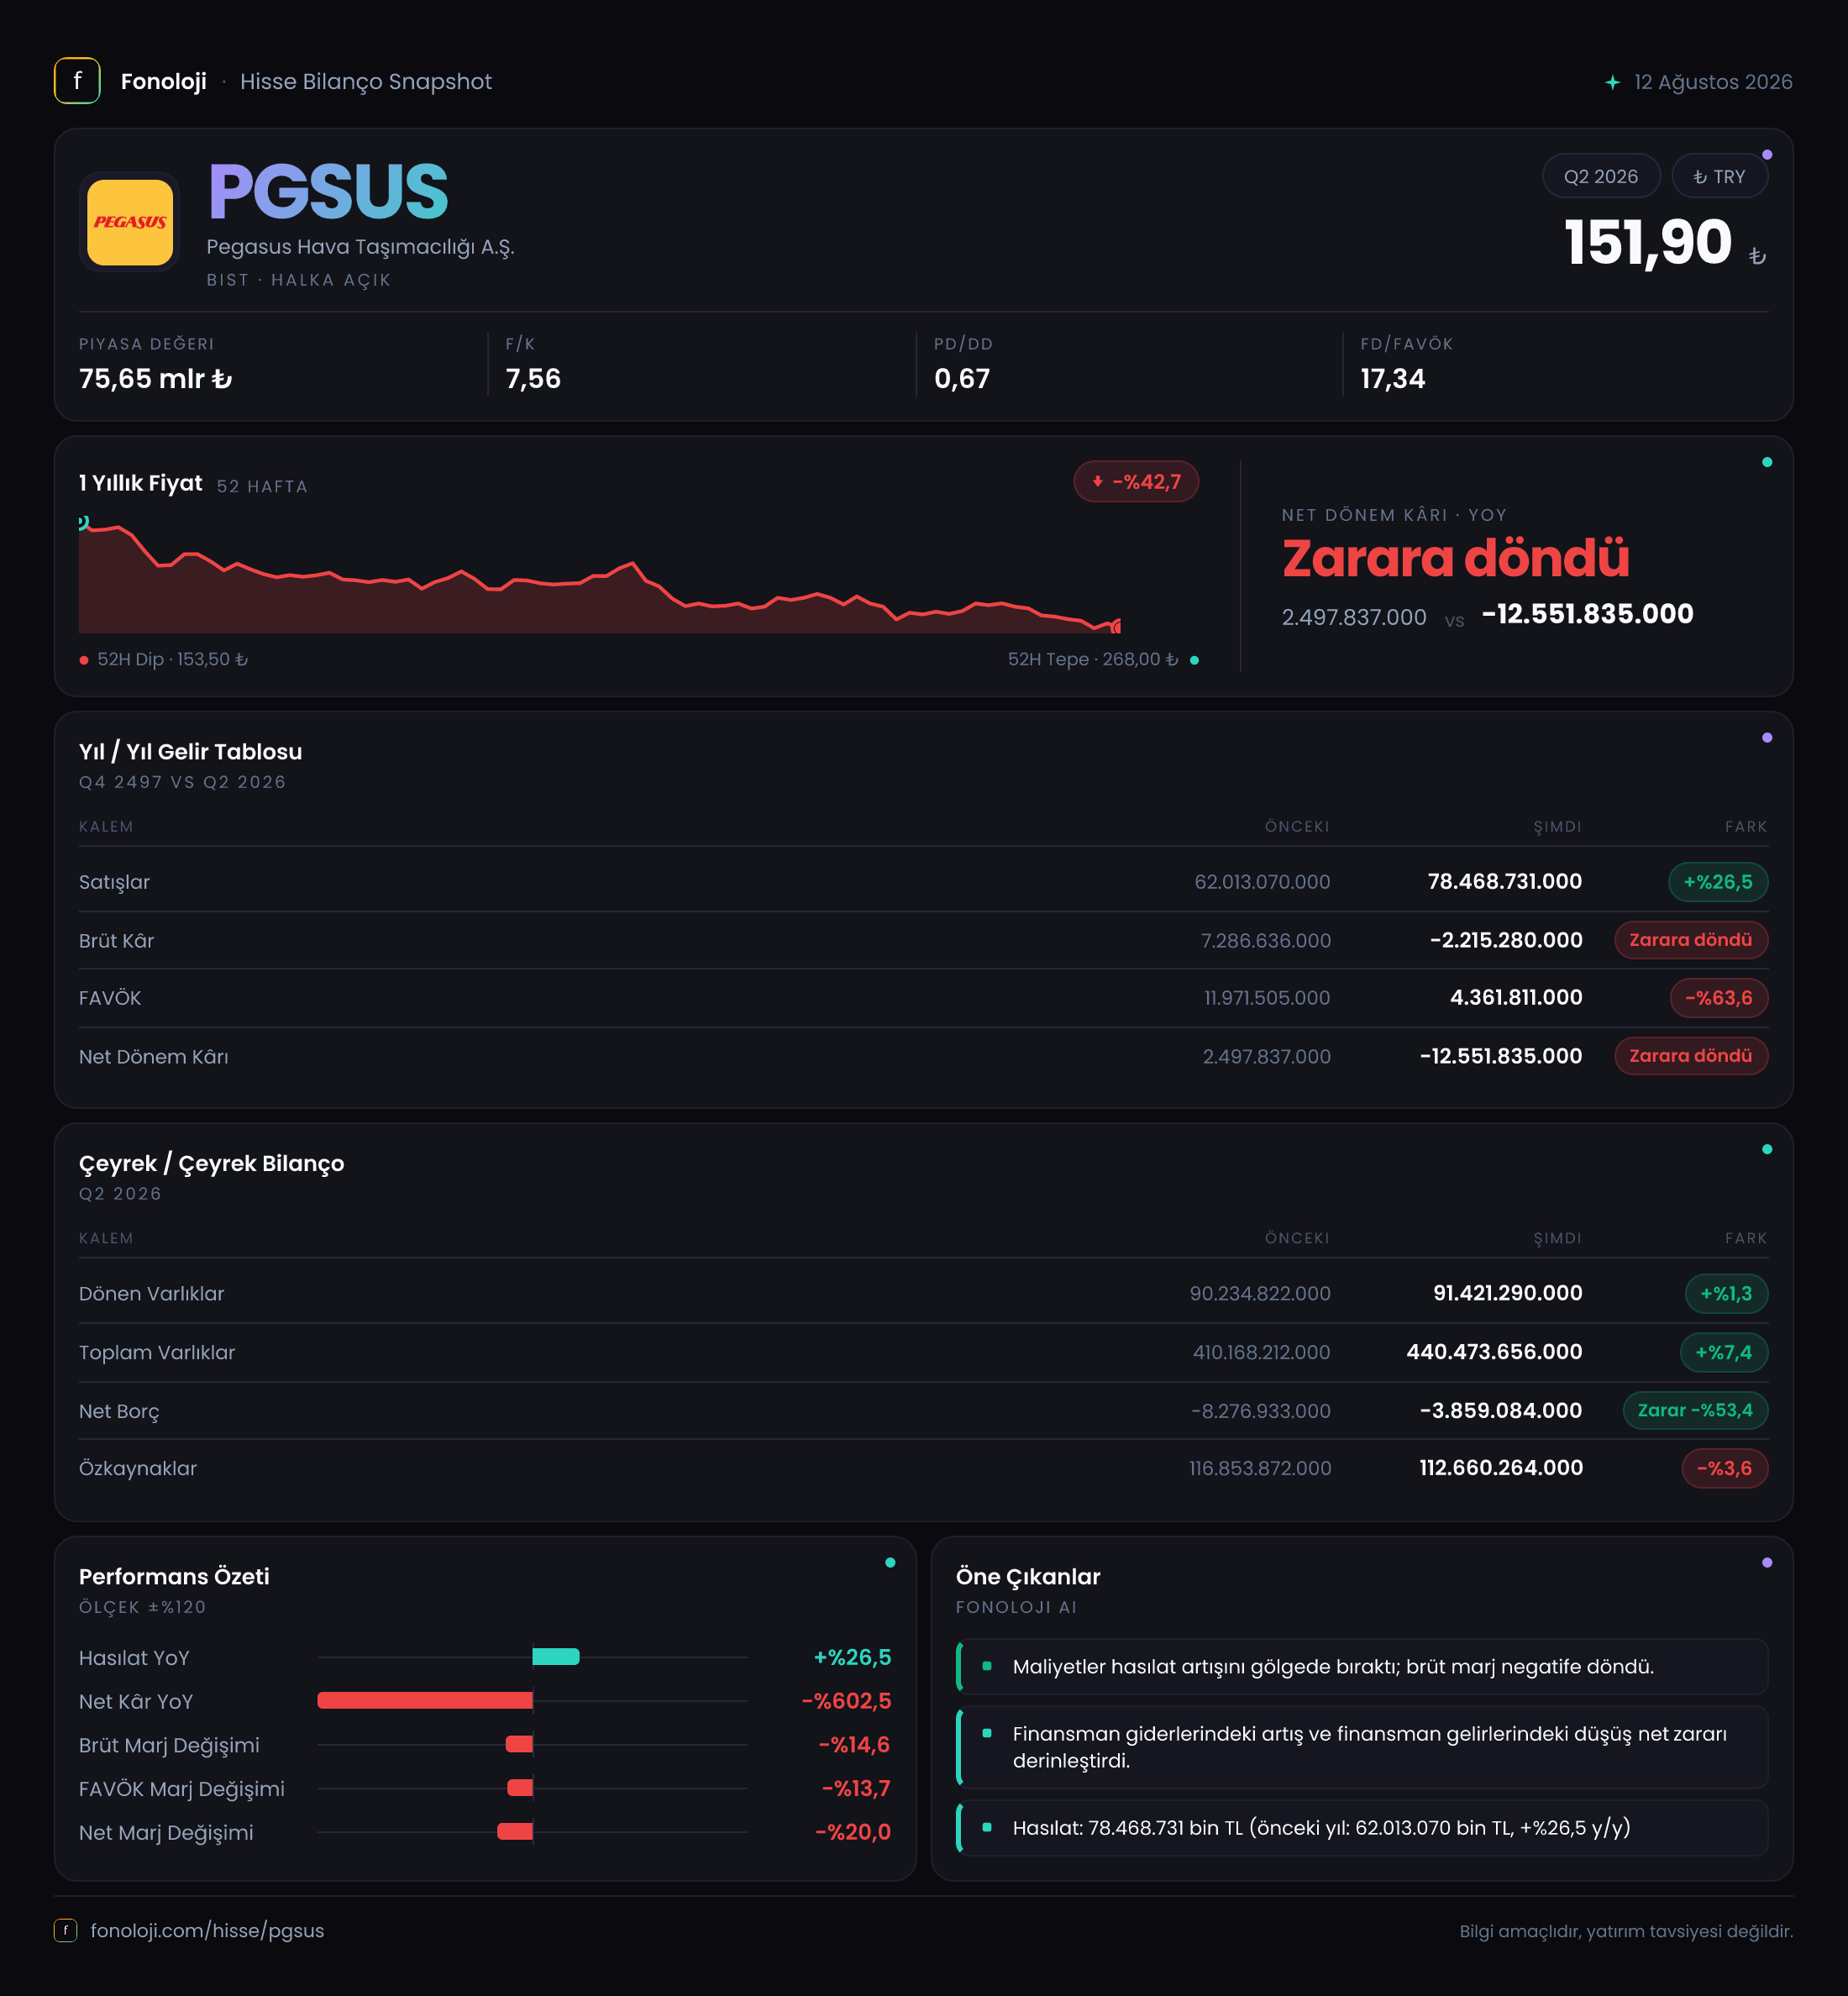Click the Zarar -%53,4 Net Borç badge
1848x1996 pixels.
1695,1410
